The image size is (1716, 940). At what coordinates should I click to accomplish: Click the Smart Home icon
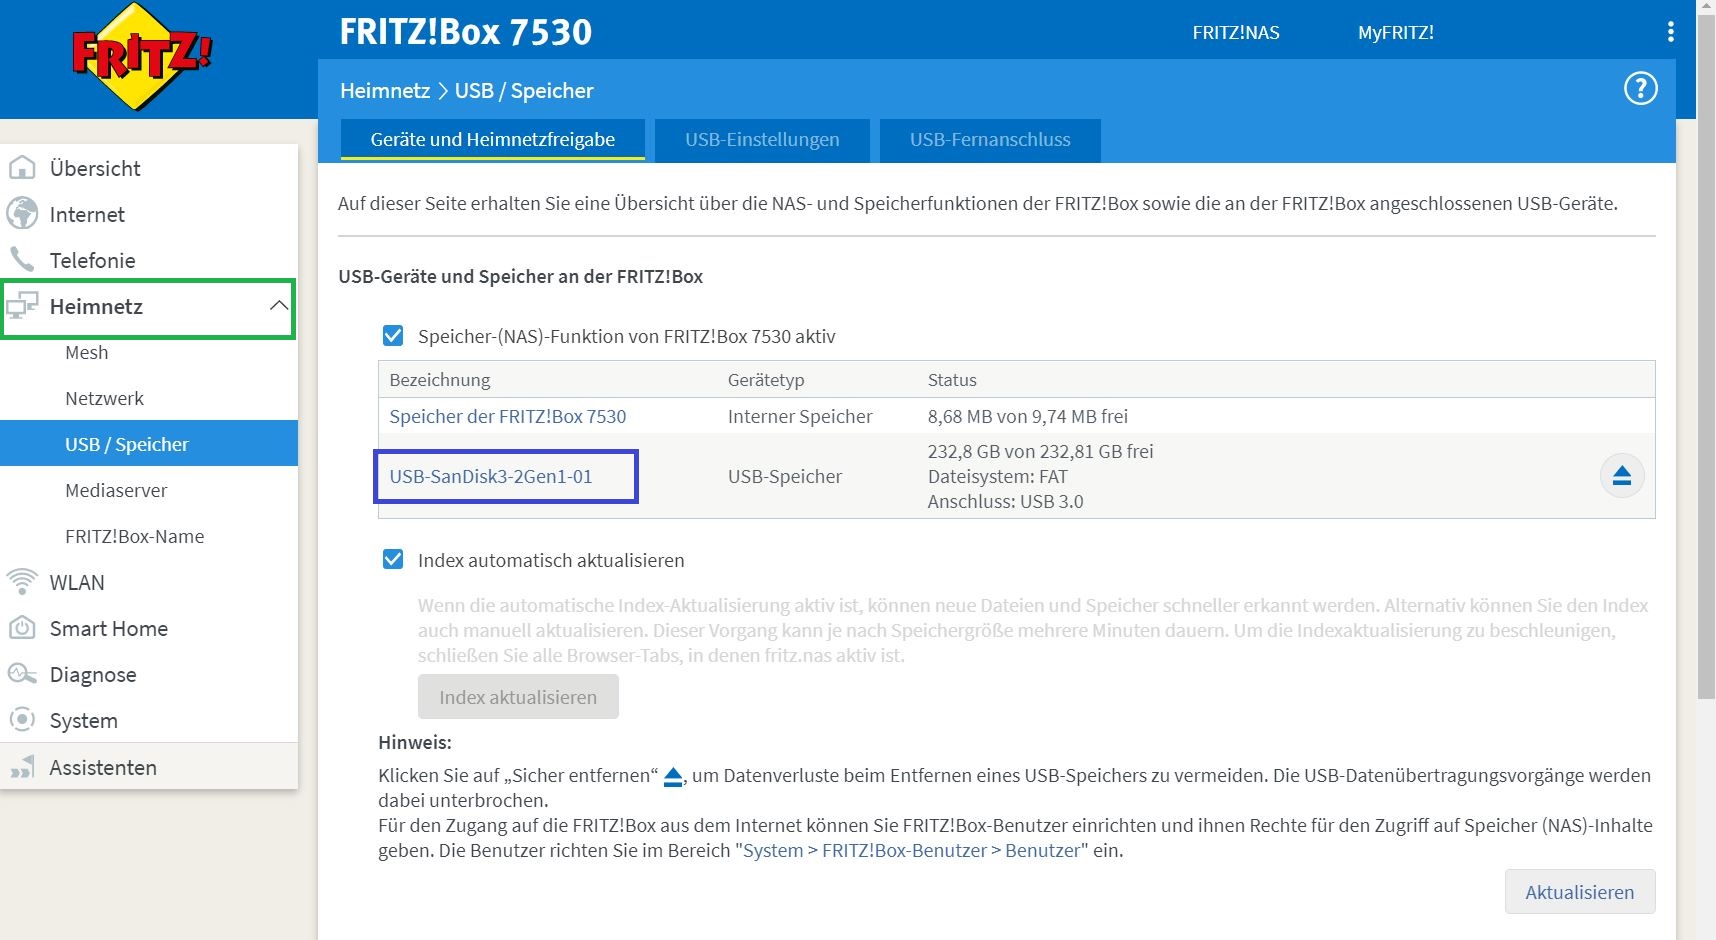tap(22, 628)
